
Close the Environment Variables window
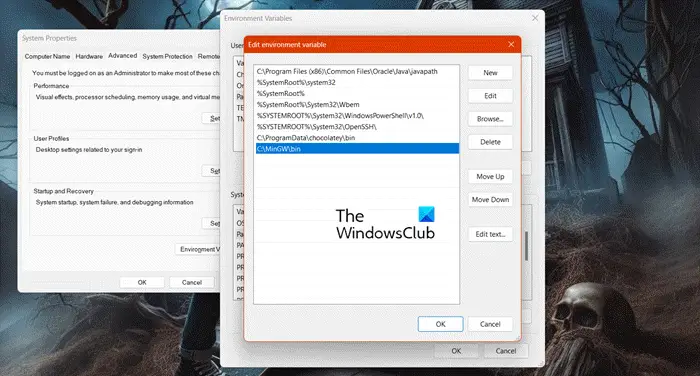click(x=535, y=18)
